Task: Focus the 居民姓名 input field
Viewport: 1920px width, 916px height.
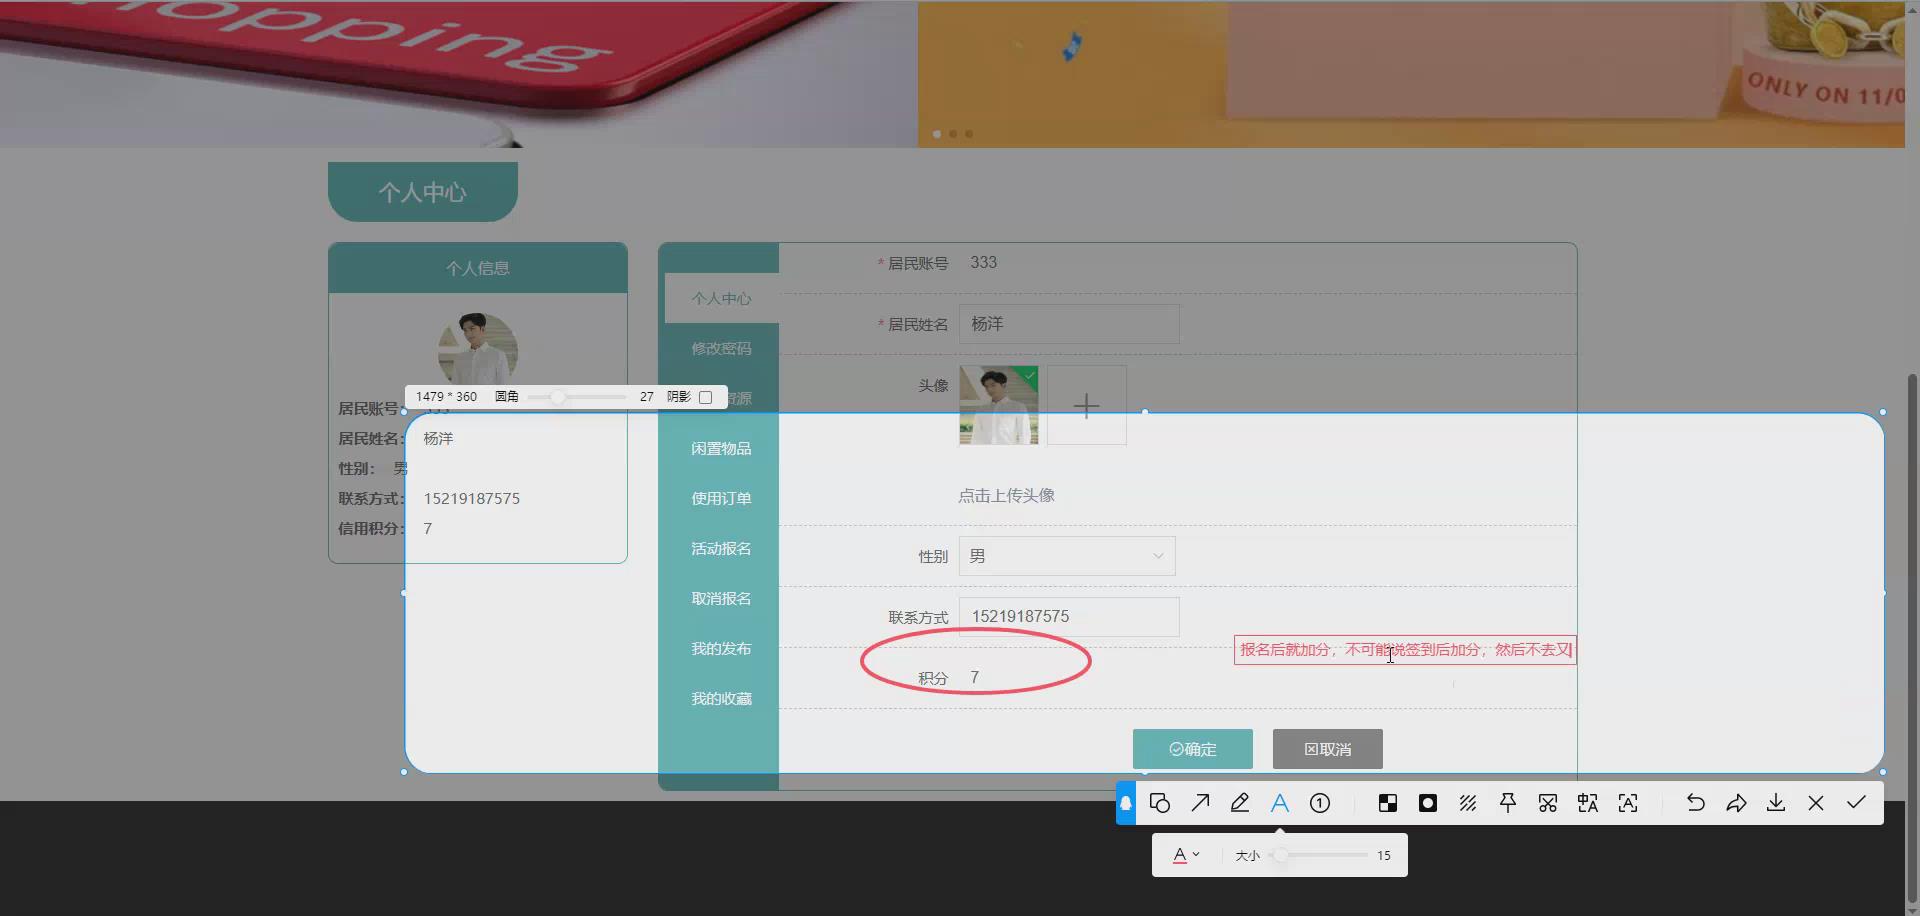Action: click(x=1069, y=324)
